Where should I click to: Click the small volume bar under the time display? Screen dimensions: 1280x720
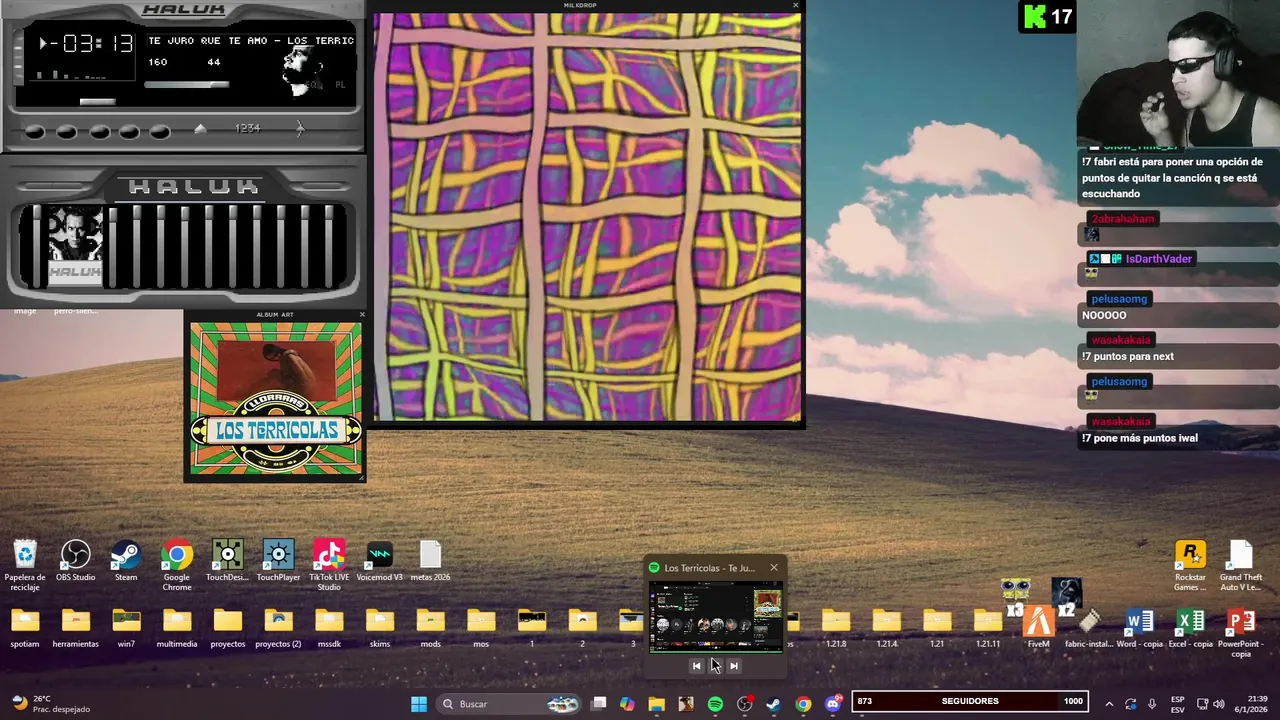[x=97, y=101]
